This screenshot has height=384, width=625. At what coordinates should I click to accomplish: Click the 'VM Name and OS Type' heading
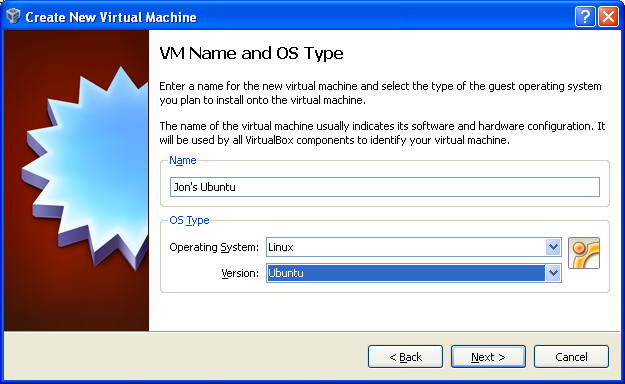tap(251, 53)
